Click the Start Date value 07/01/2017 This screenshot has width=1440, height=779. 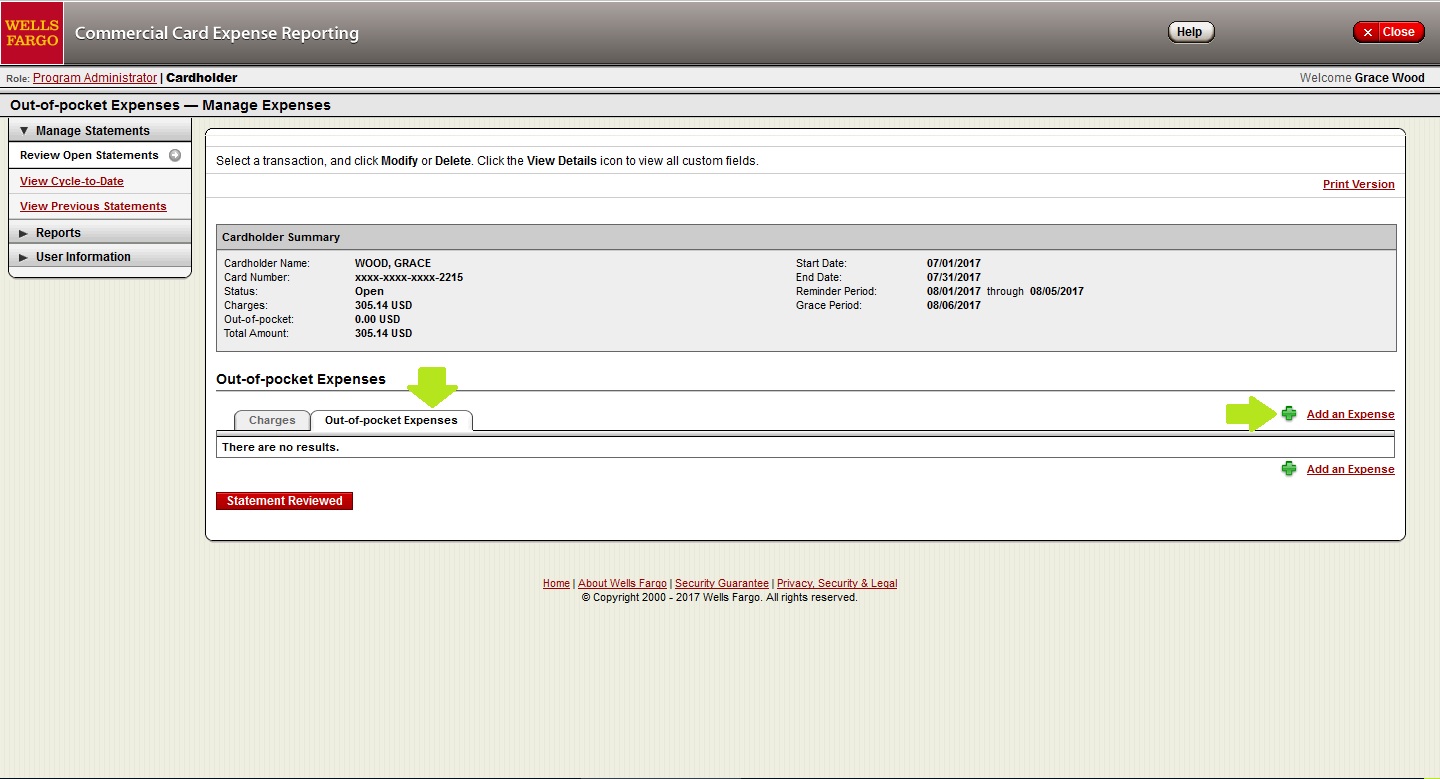[x=954, y=263]
